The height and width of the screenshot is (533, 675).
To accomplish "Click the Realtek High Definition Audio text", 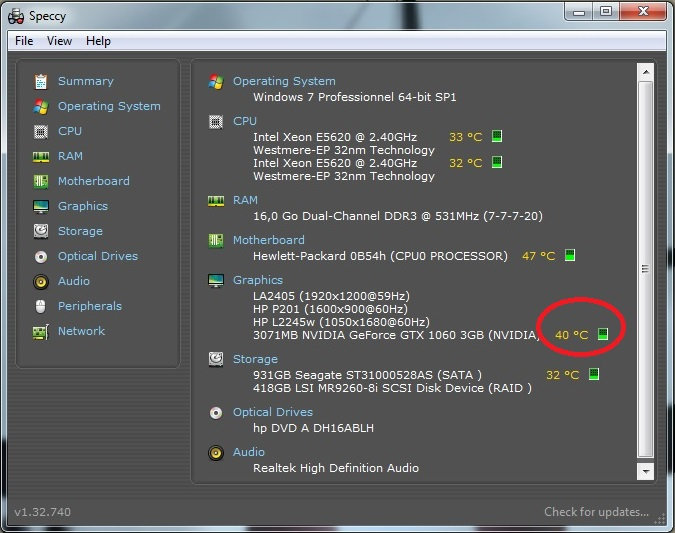I will [336, 468].
